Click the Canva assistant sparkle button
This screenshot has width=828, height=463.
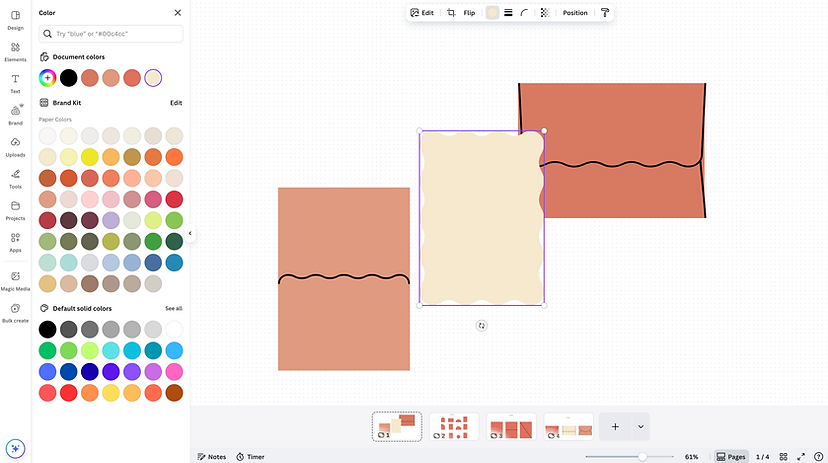[x=15, y=448]
